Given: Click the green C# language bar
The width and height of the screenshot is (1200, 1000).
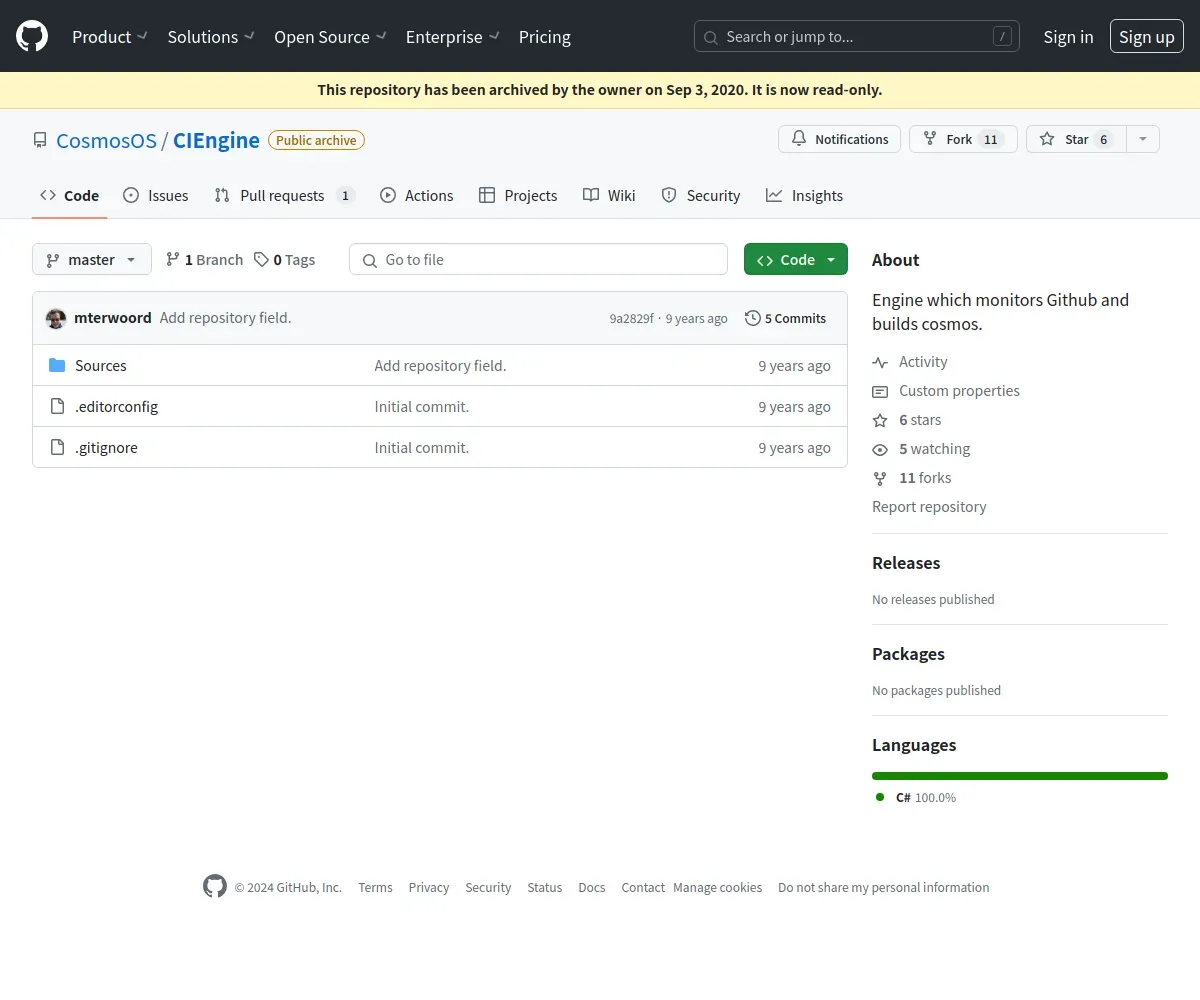Looking at the screenshot, I should click(1020, 776).
